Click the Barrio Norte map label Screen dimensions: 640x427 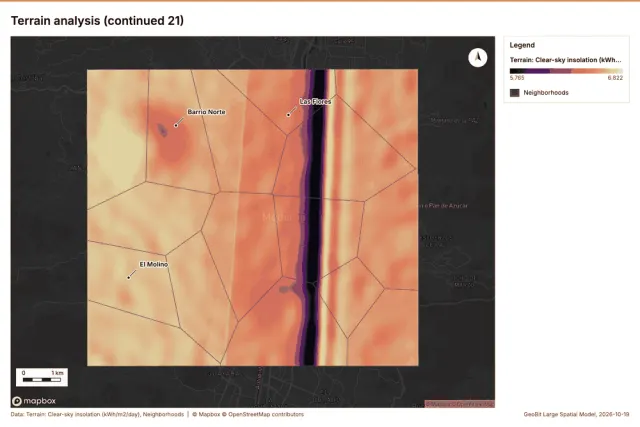206,112
